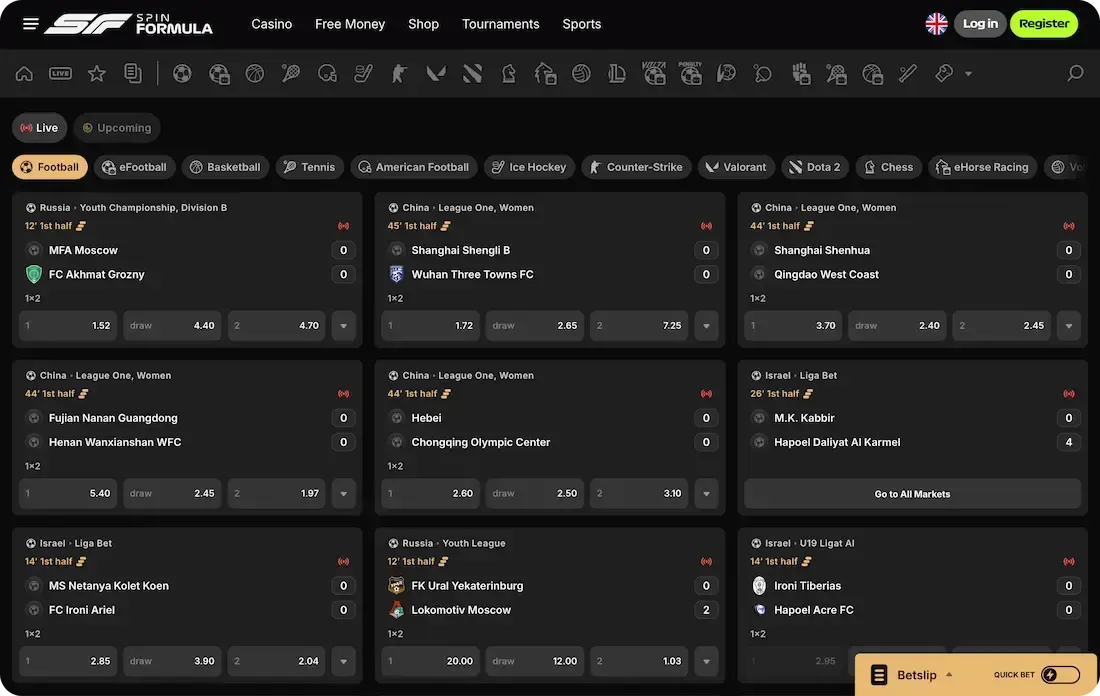
Task: Expand markets for MS Netanya Kolet Koen match
Action: pos(343,661)
